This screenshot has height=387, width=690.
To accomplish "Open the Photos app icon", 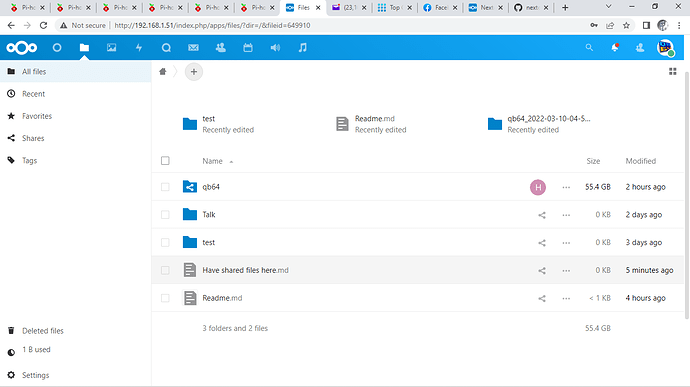I will click(x=111, y=48).
